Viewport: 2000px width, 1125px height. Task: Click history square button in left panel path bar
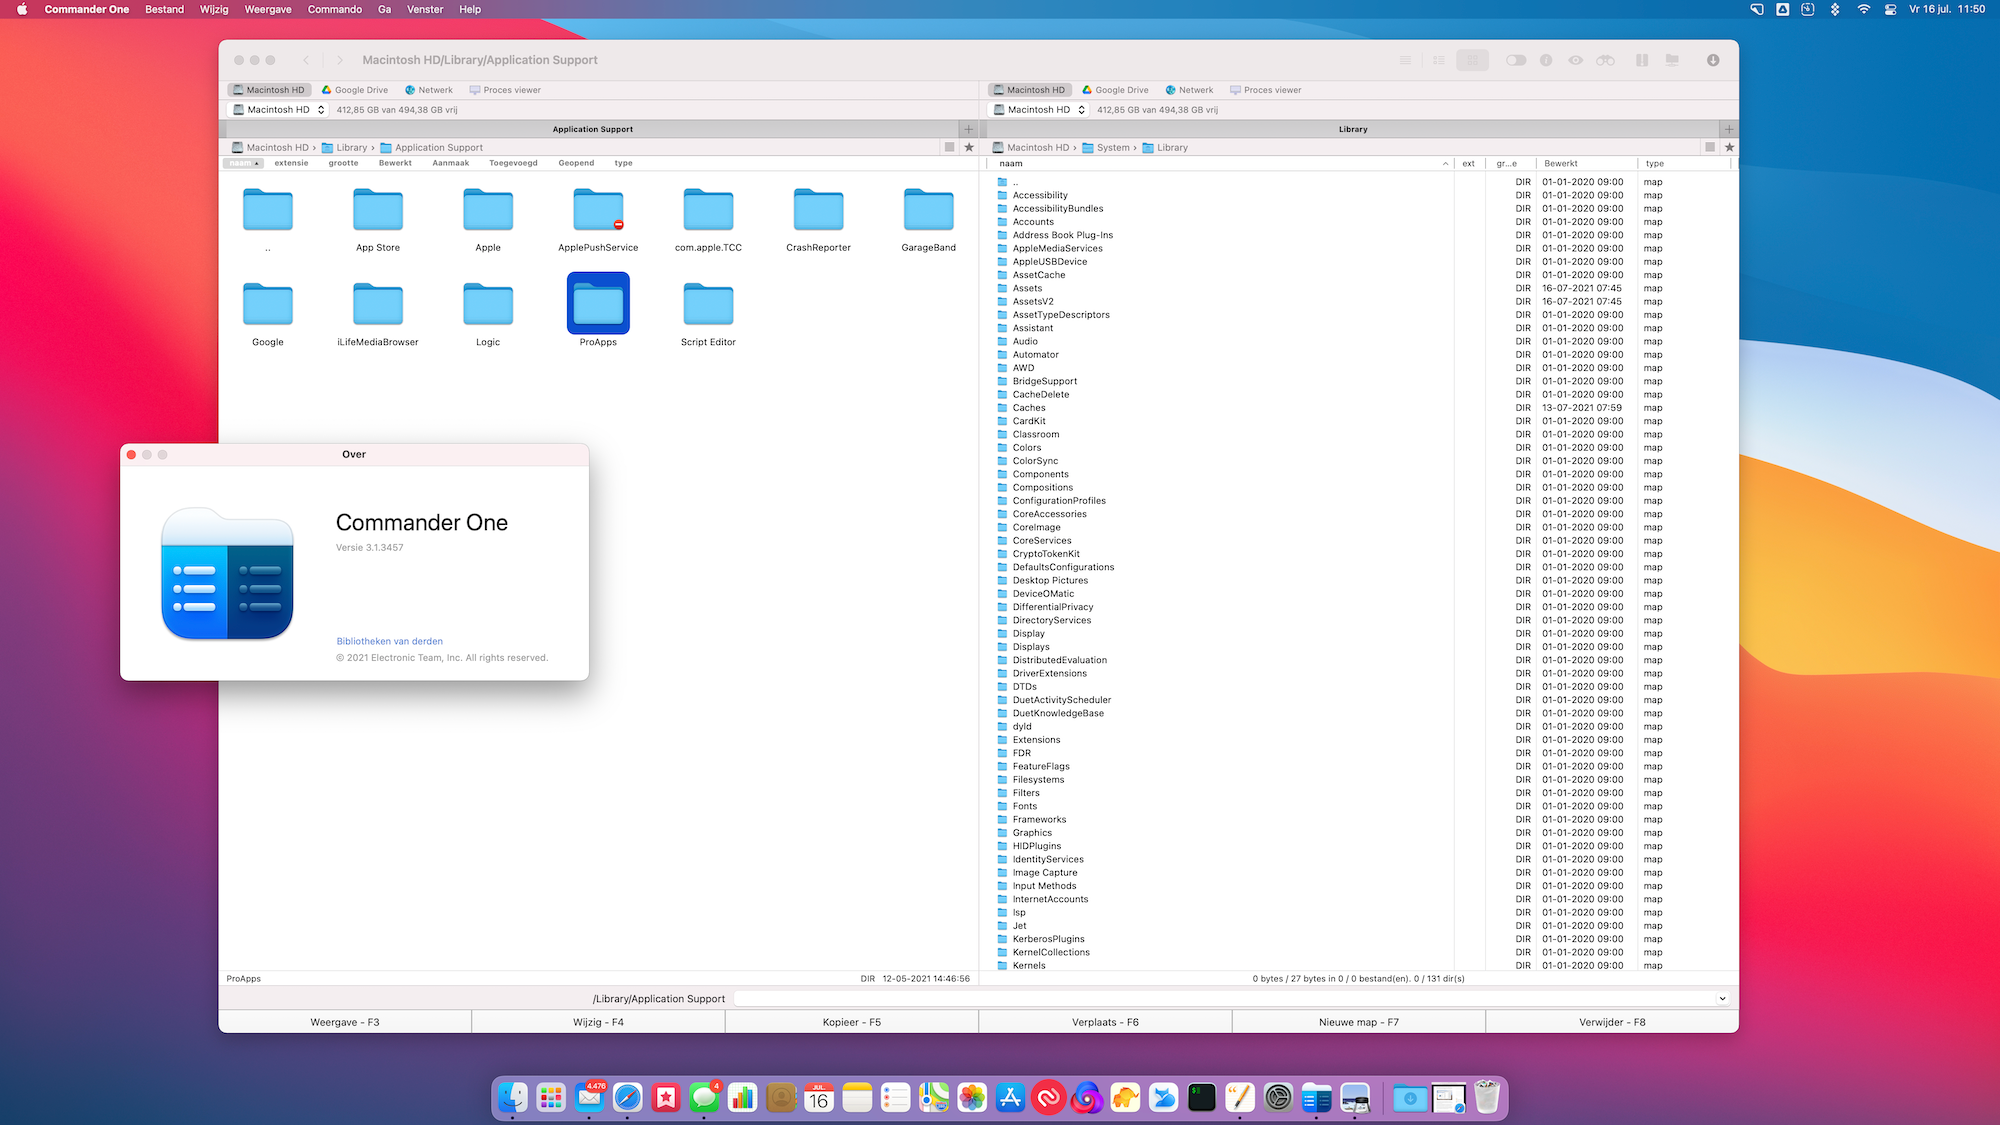coord(949,147)
